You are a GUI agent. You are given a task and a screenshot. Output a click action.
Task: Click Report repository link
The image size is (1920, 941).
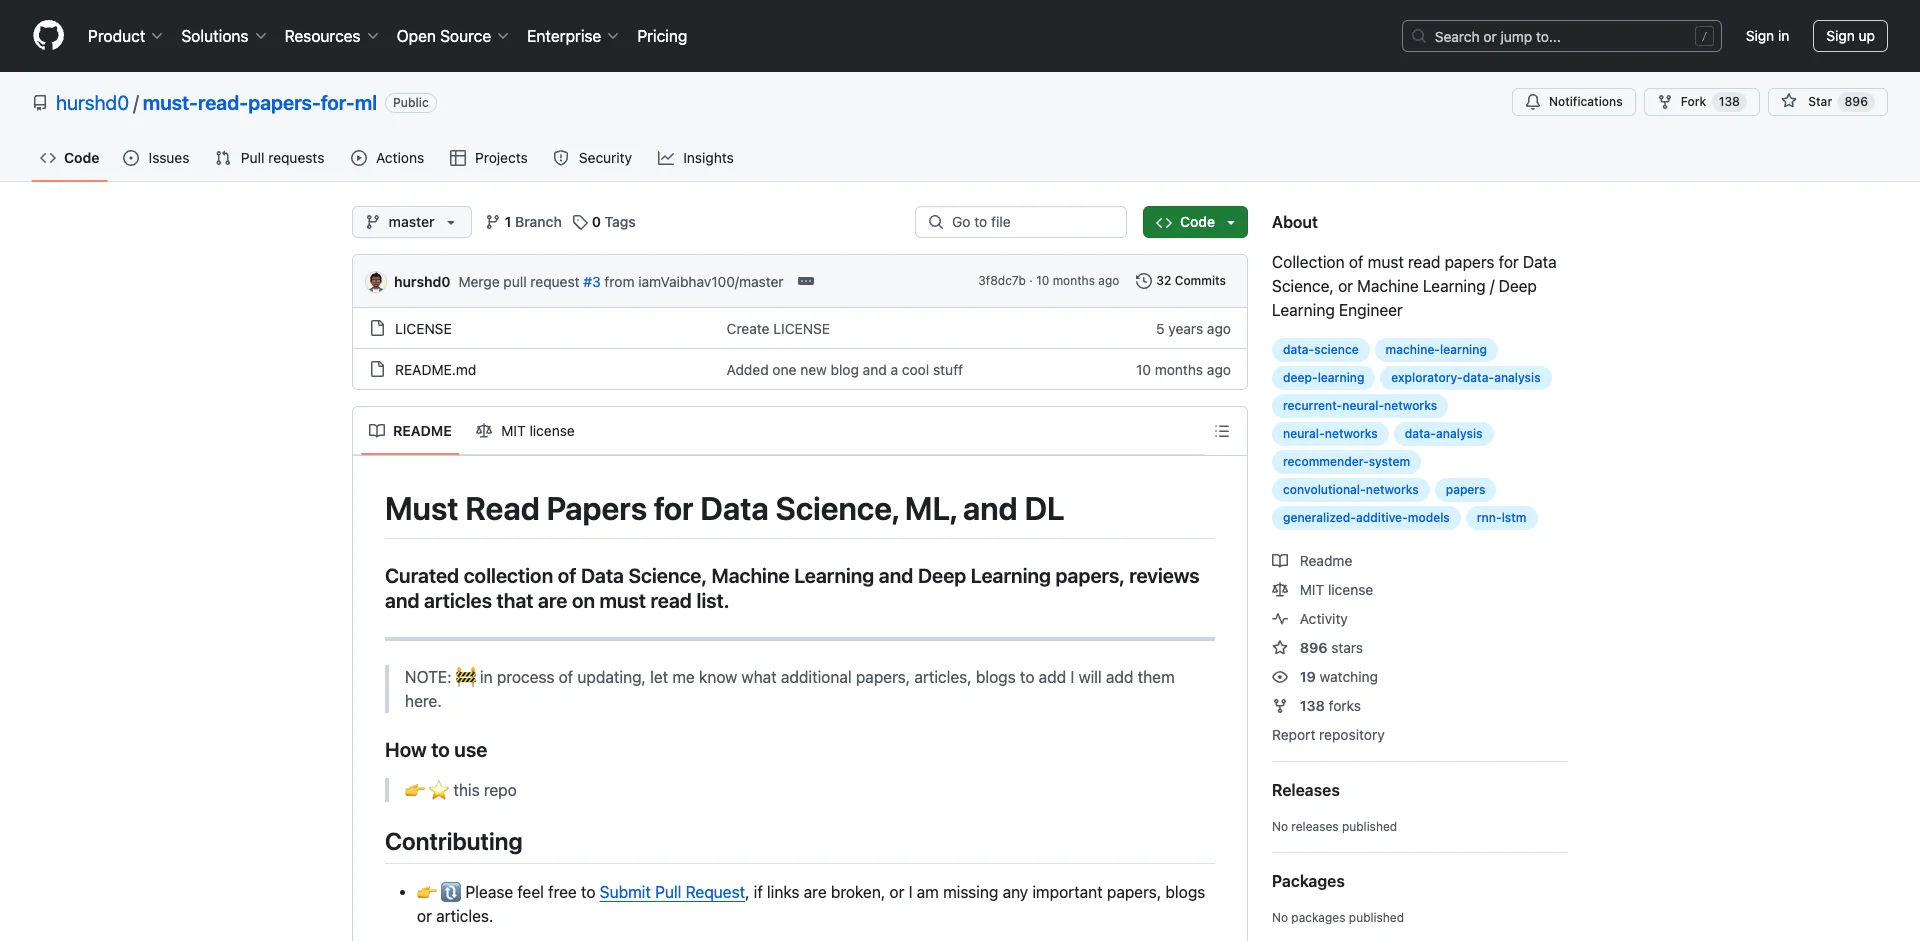click(x=1328, y=735)
